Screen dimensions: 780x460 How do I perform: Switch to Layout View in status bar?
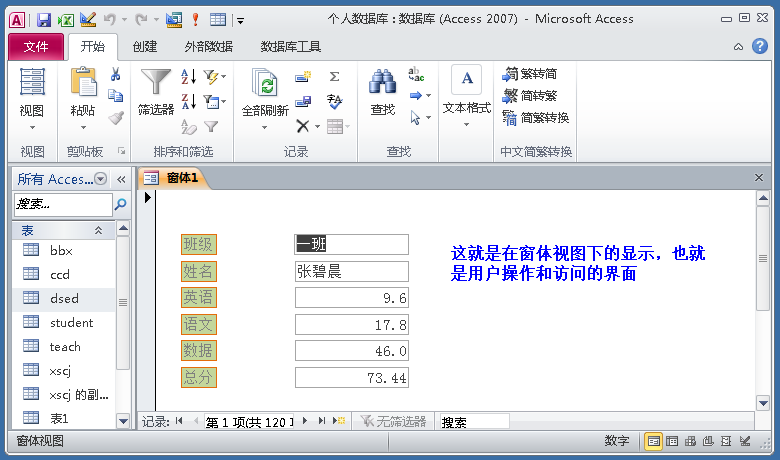726,441
